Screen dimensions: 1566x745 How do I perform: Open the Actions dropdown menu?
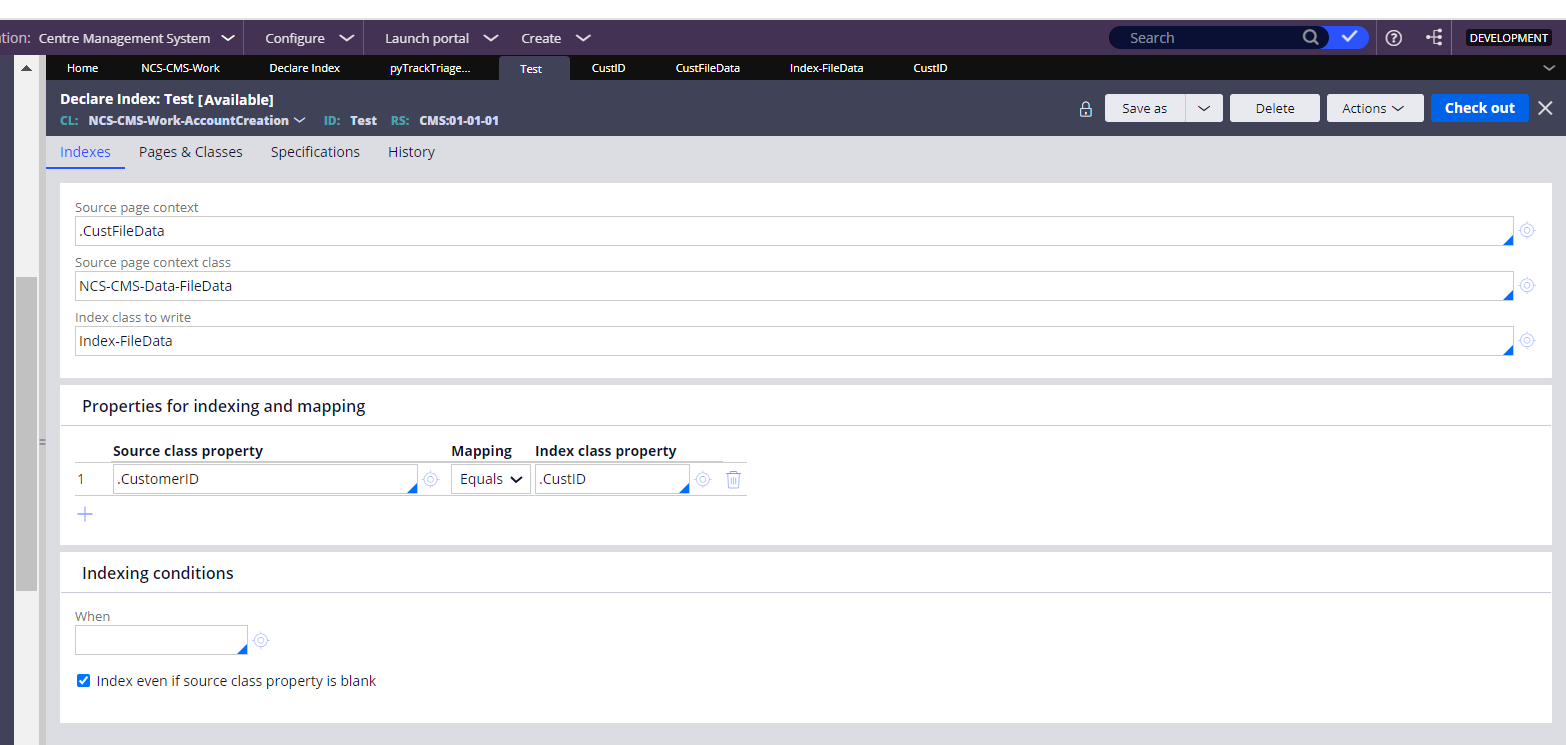[x=1375, y=108]
